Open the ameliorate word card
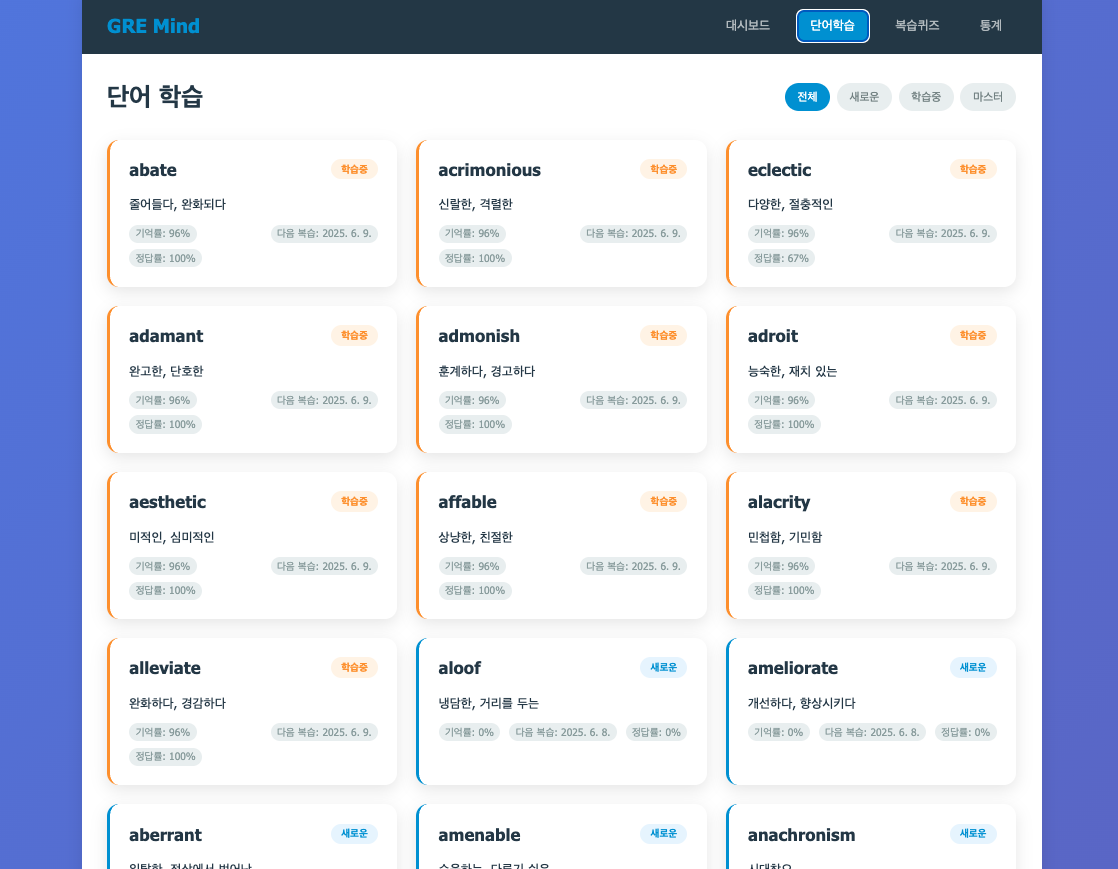 coord(871,711)
